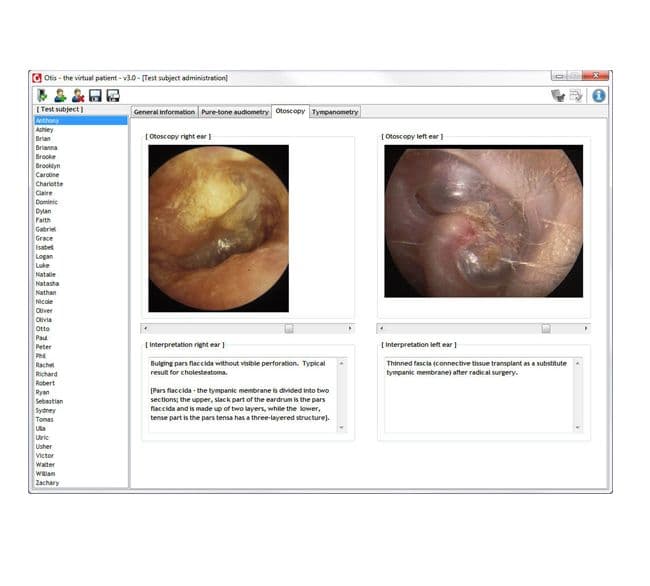The image size is (650, 586).
Task: Click the save floppy disk icon
Action: (x=95, y=95)
